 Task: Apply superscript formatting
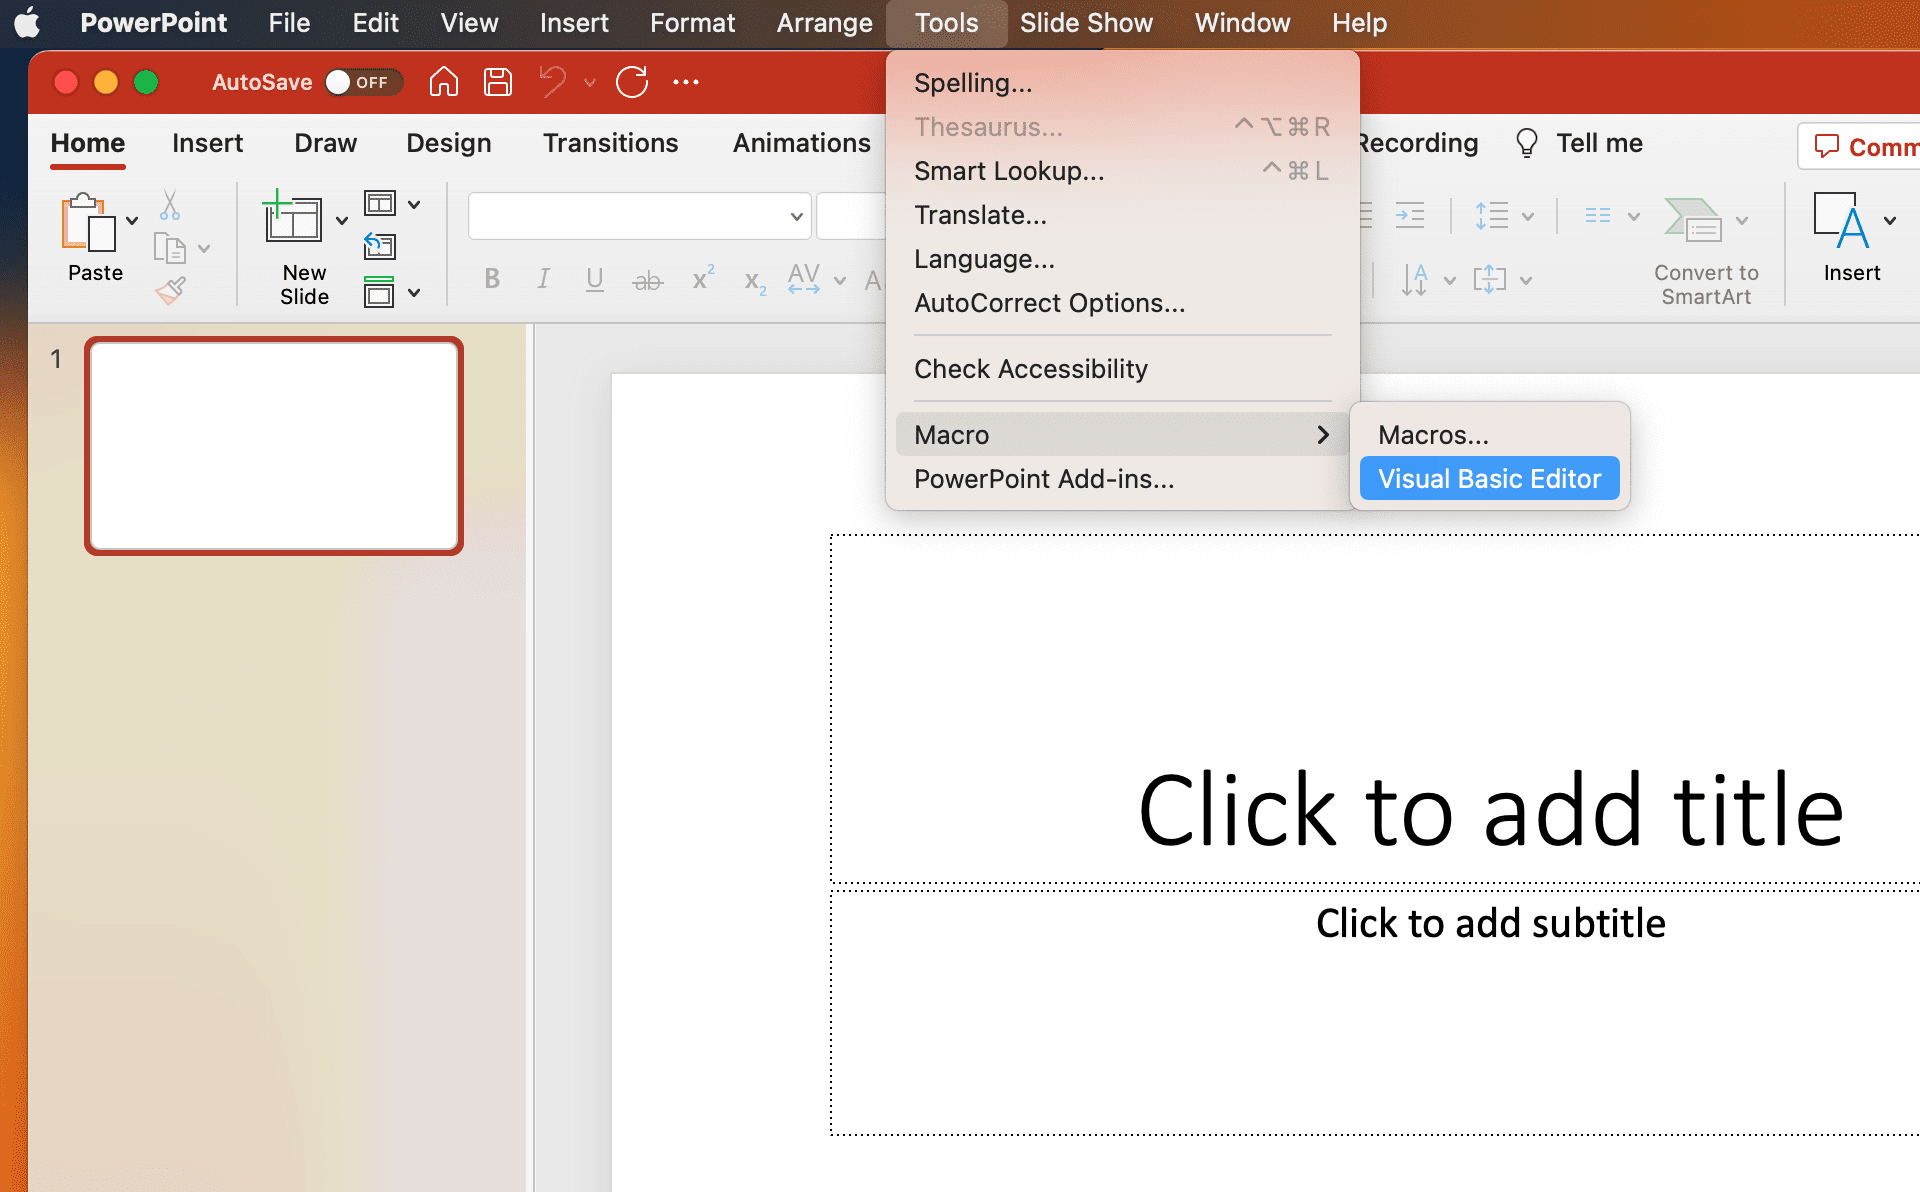pyautogui.click(x=701, y=280)
